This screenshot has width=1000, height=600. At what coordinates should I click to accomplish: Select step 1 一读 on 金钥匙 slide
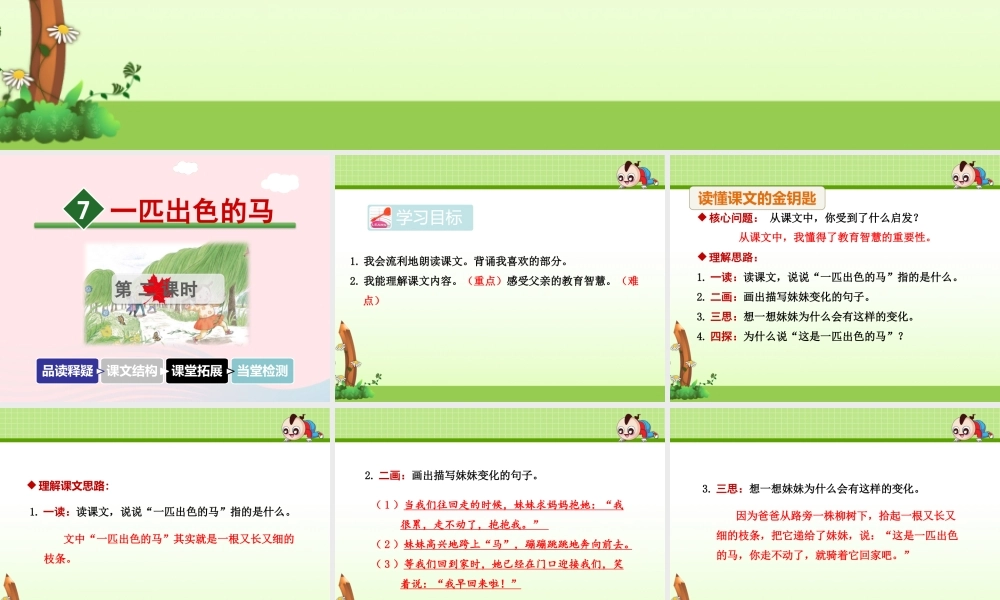click(x=827, y=277)
